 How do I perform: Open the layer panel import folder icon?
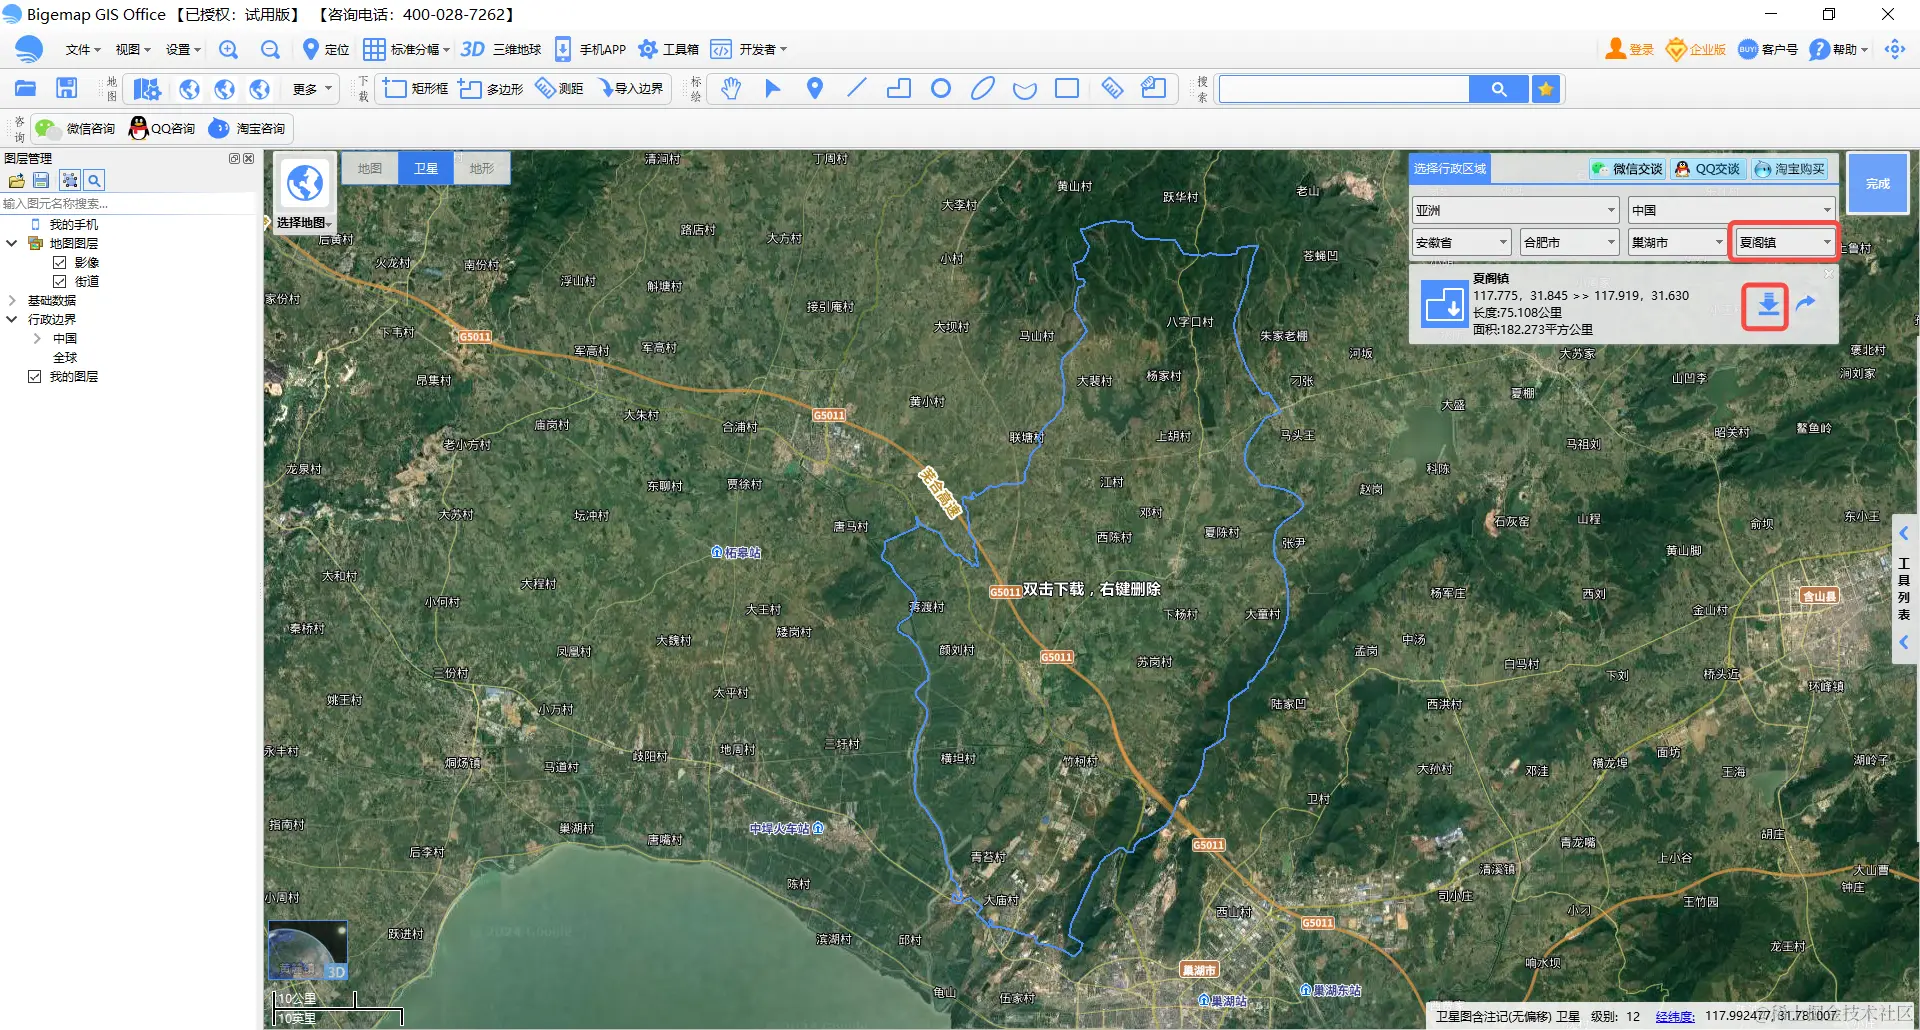pos(16,181)
